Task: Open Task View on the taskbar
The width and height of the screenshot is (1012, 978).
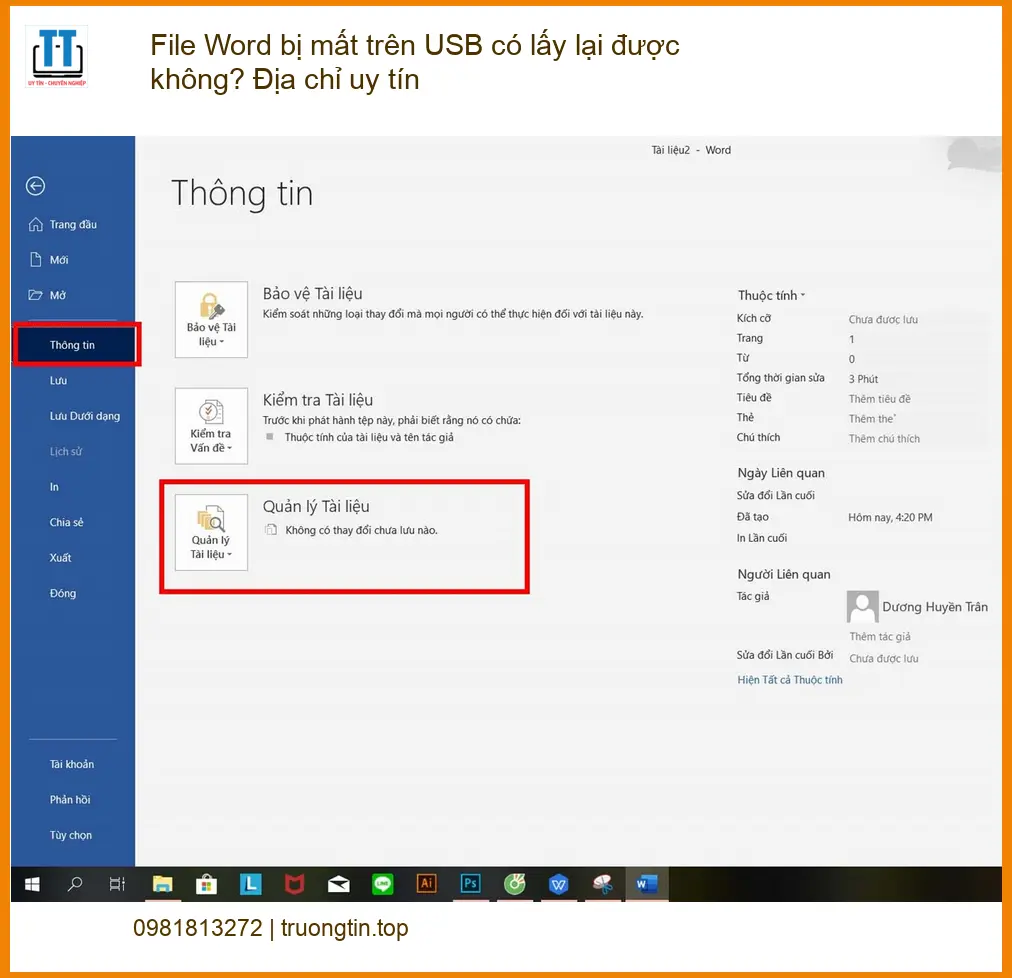Action: 117,884
